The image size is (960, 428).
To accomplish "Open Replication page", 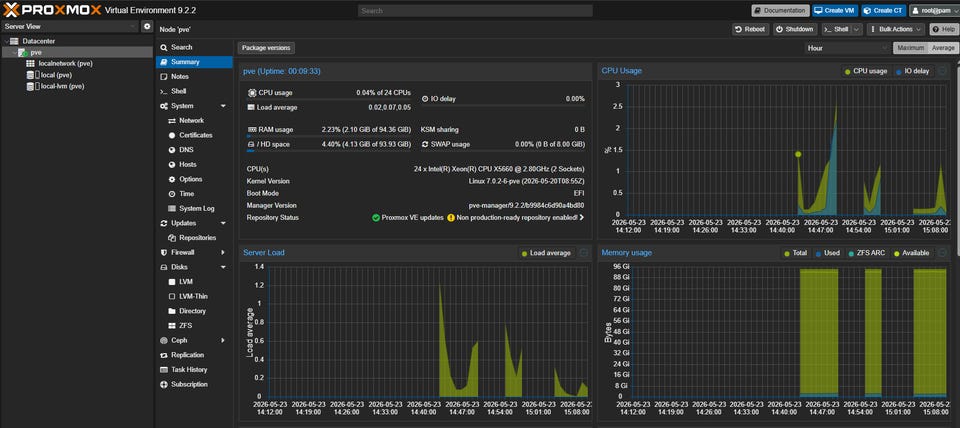I will [193, 355].
